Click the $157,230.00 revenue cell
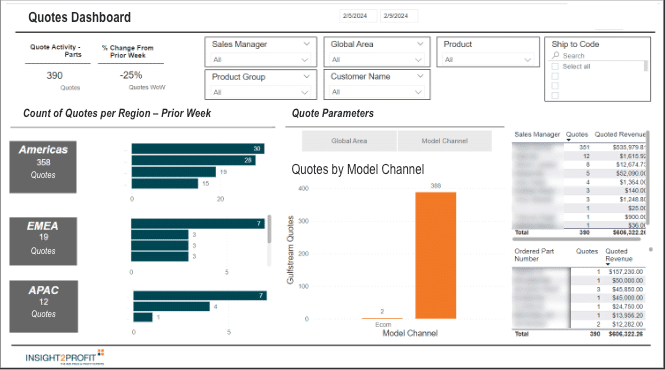 [x=626, y=272]
